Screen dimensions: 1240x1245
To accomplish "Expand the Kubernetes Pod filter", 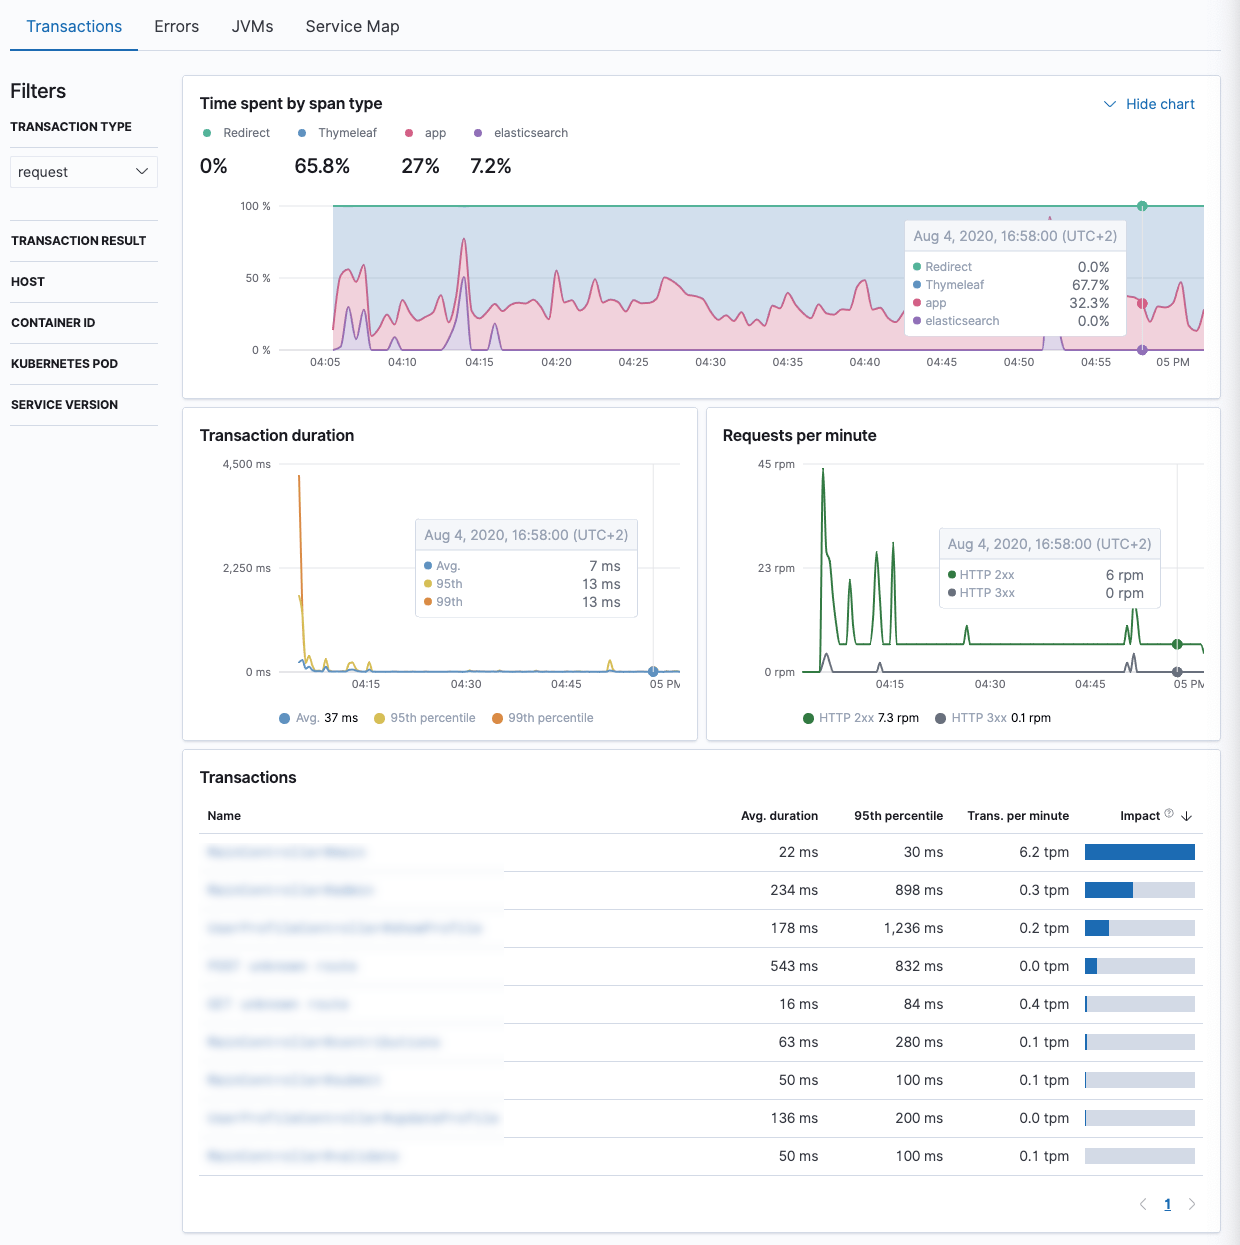I will pyautogui.click(x=65, y=364).
